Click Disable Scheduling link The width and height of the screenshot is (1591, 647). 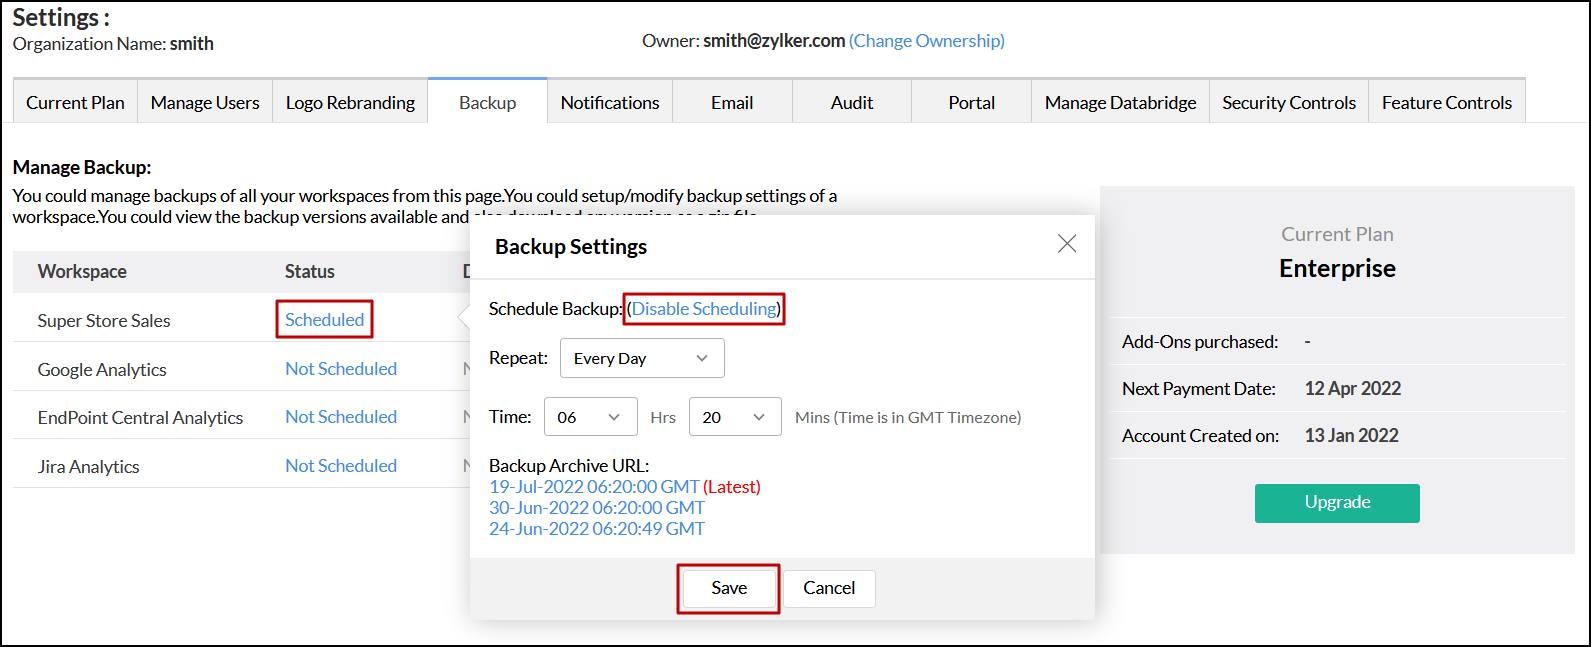coord(704,309)
